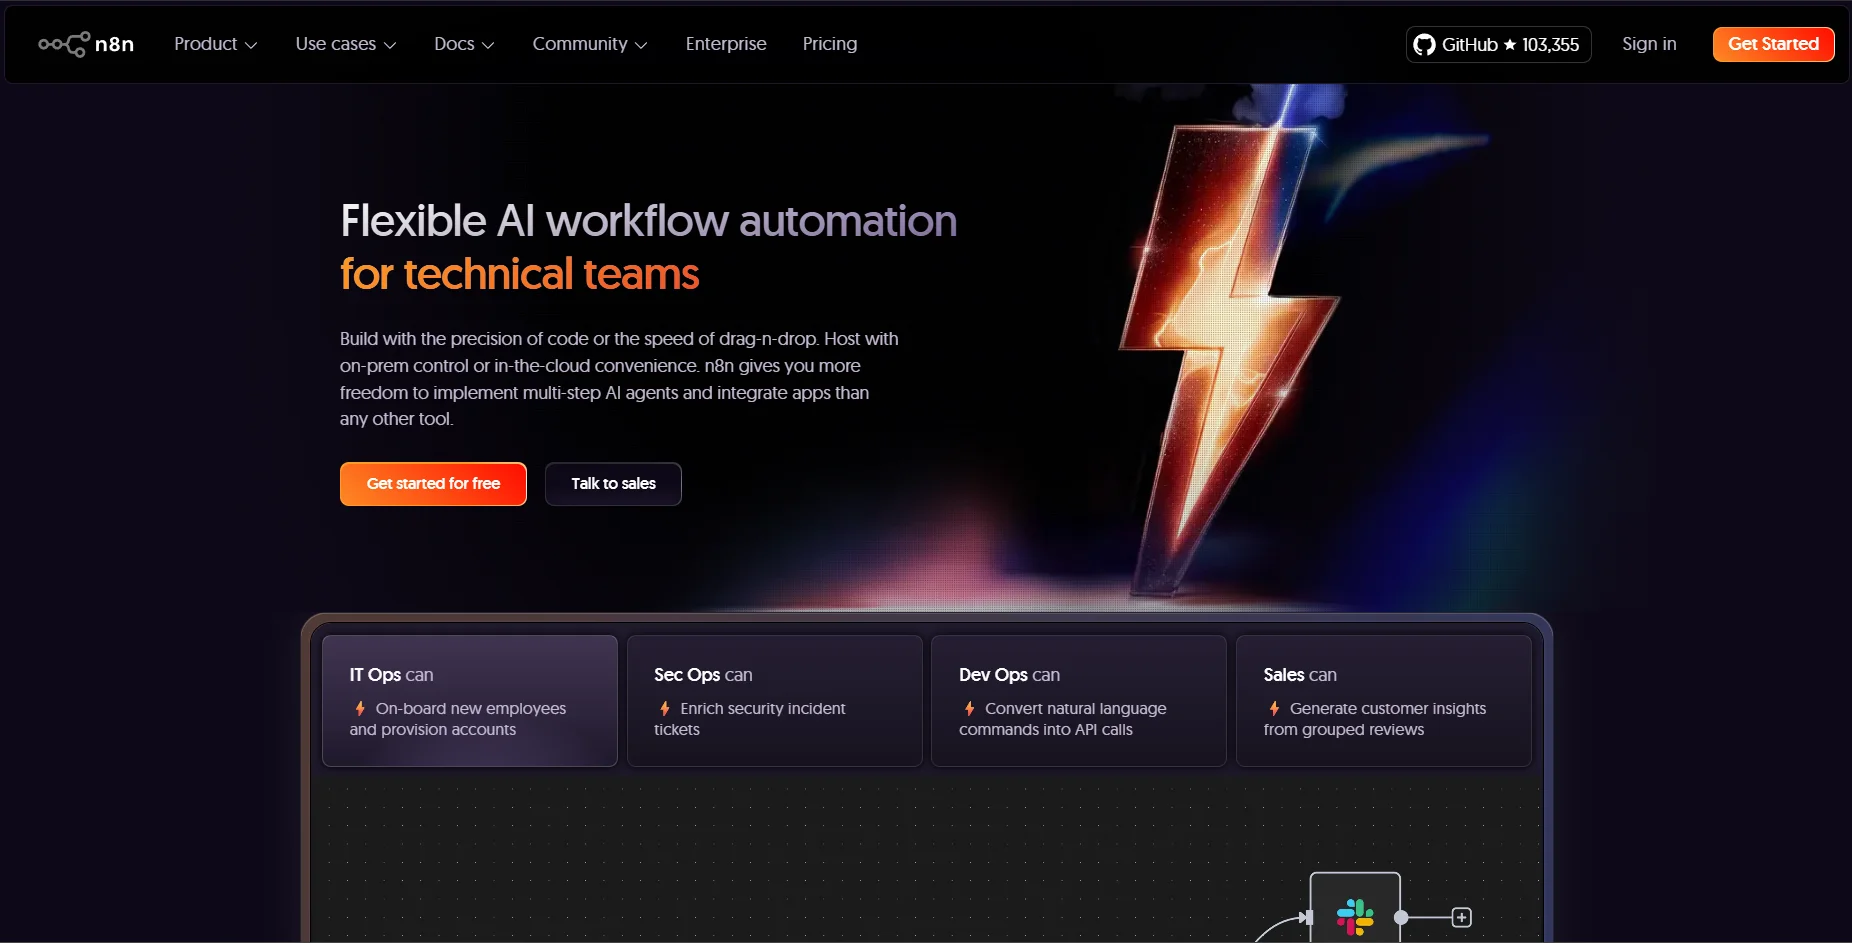
Task: Click the n8n logo in the header
Action: 86,44
